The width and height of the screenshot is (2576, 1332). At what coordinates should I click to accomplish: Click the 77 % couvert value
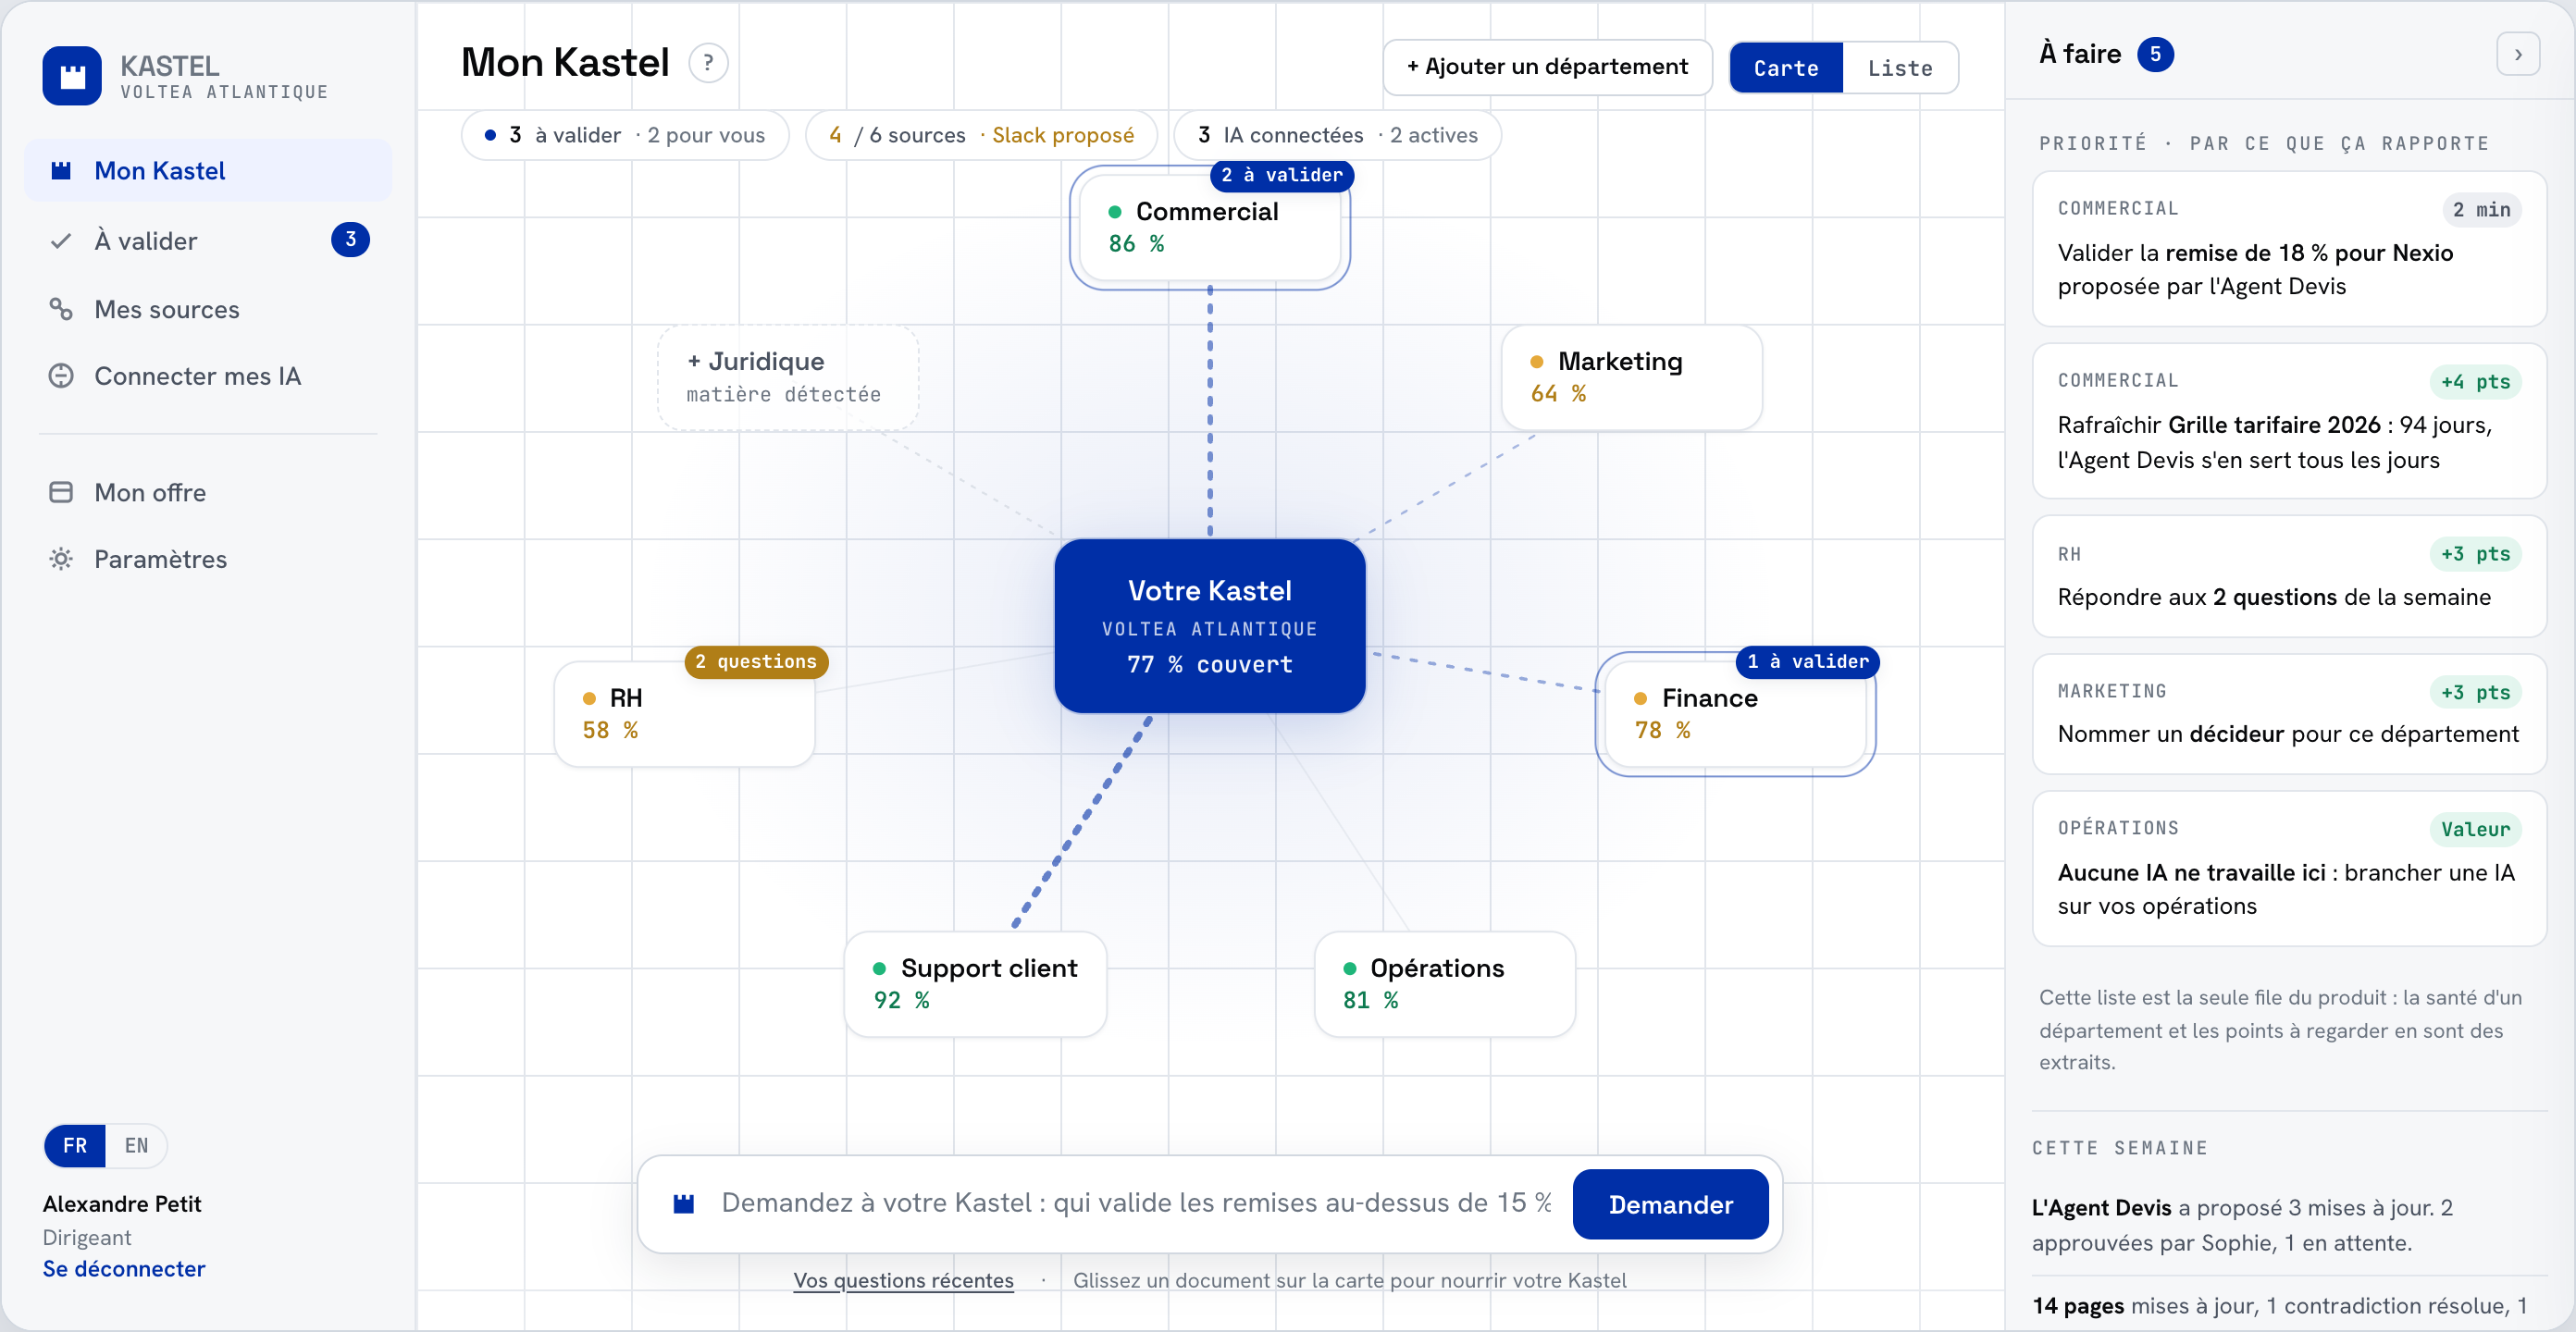click(1209, 665)
